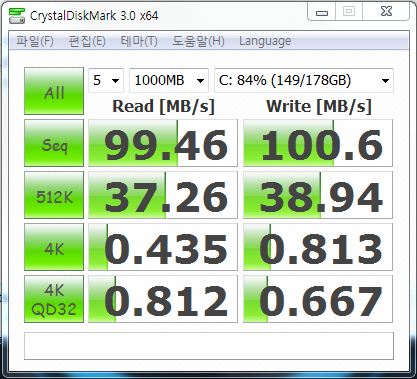Run all benchmarks with the All button
Screen dimensions: 417x379
pyautogui.click(x=54, y=91)
